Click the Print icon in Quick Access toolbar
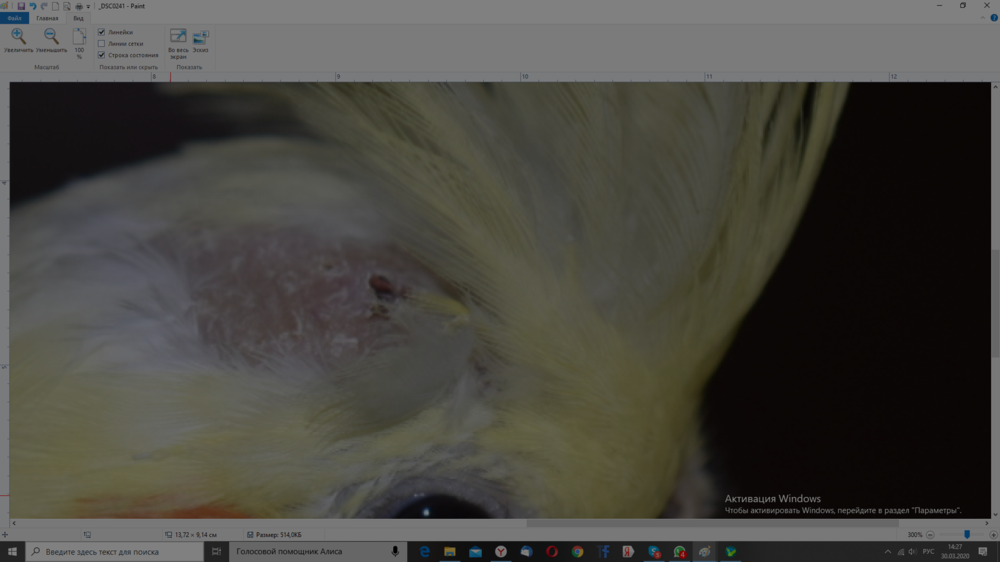The image size is (1000, 562). pos(78,6)
